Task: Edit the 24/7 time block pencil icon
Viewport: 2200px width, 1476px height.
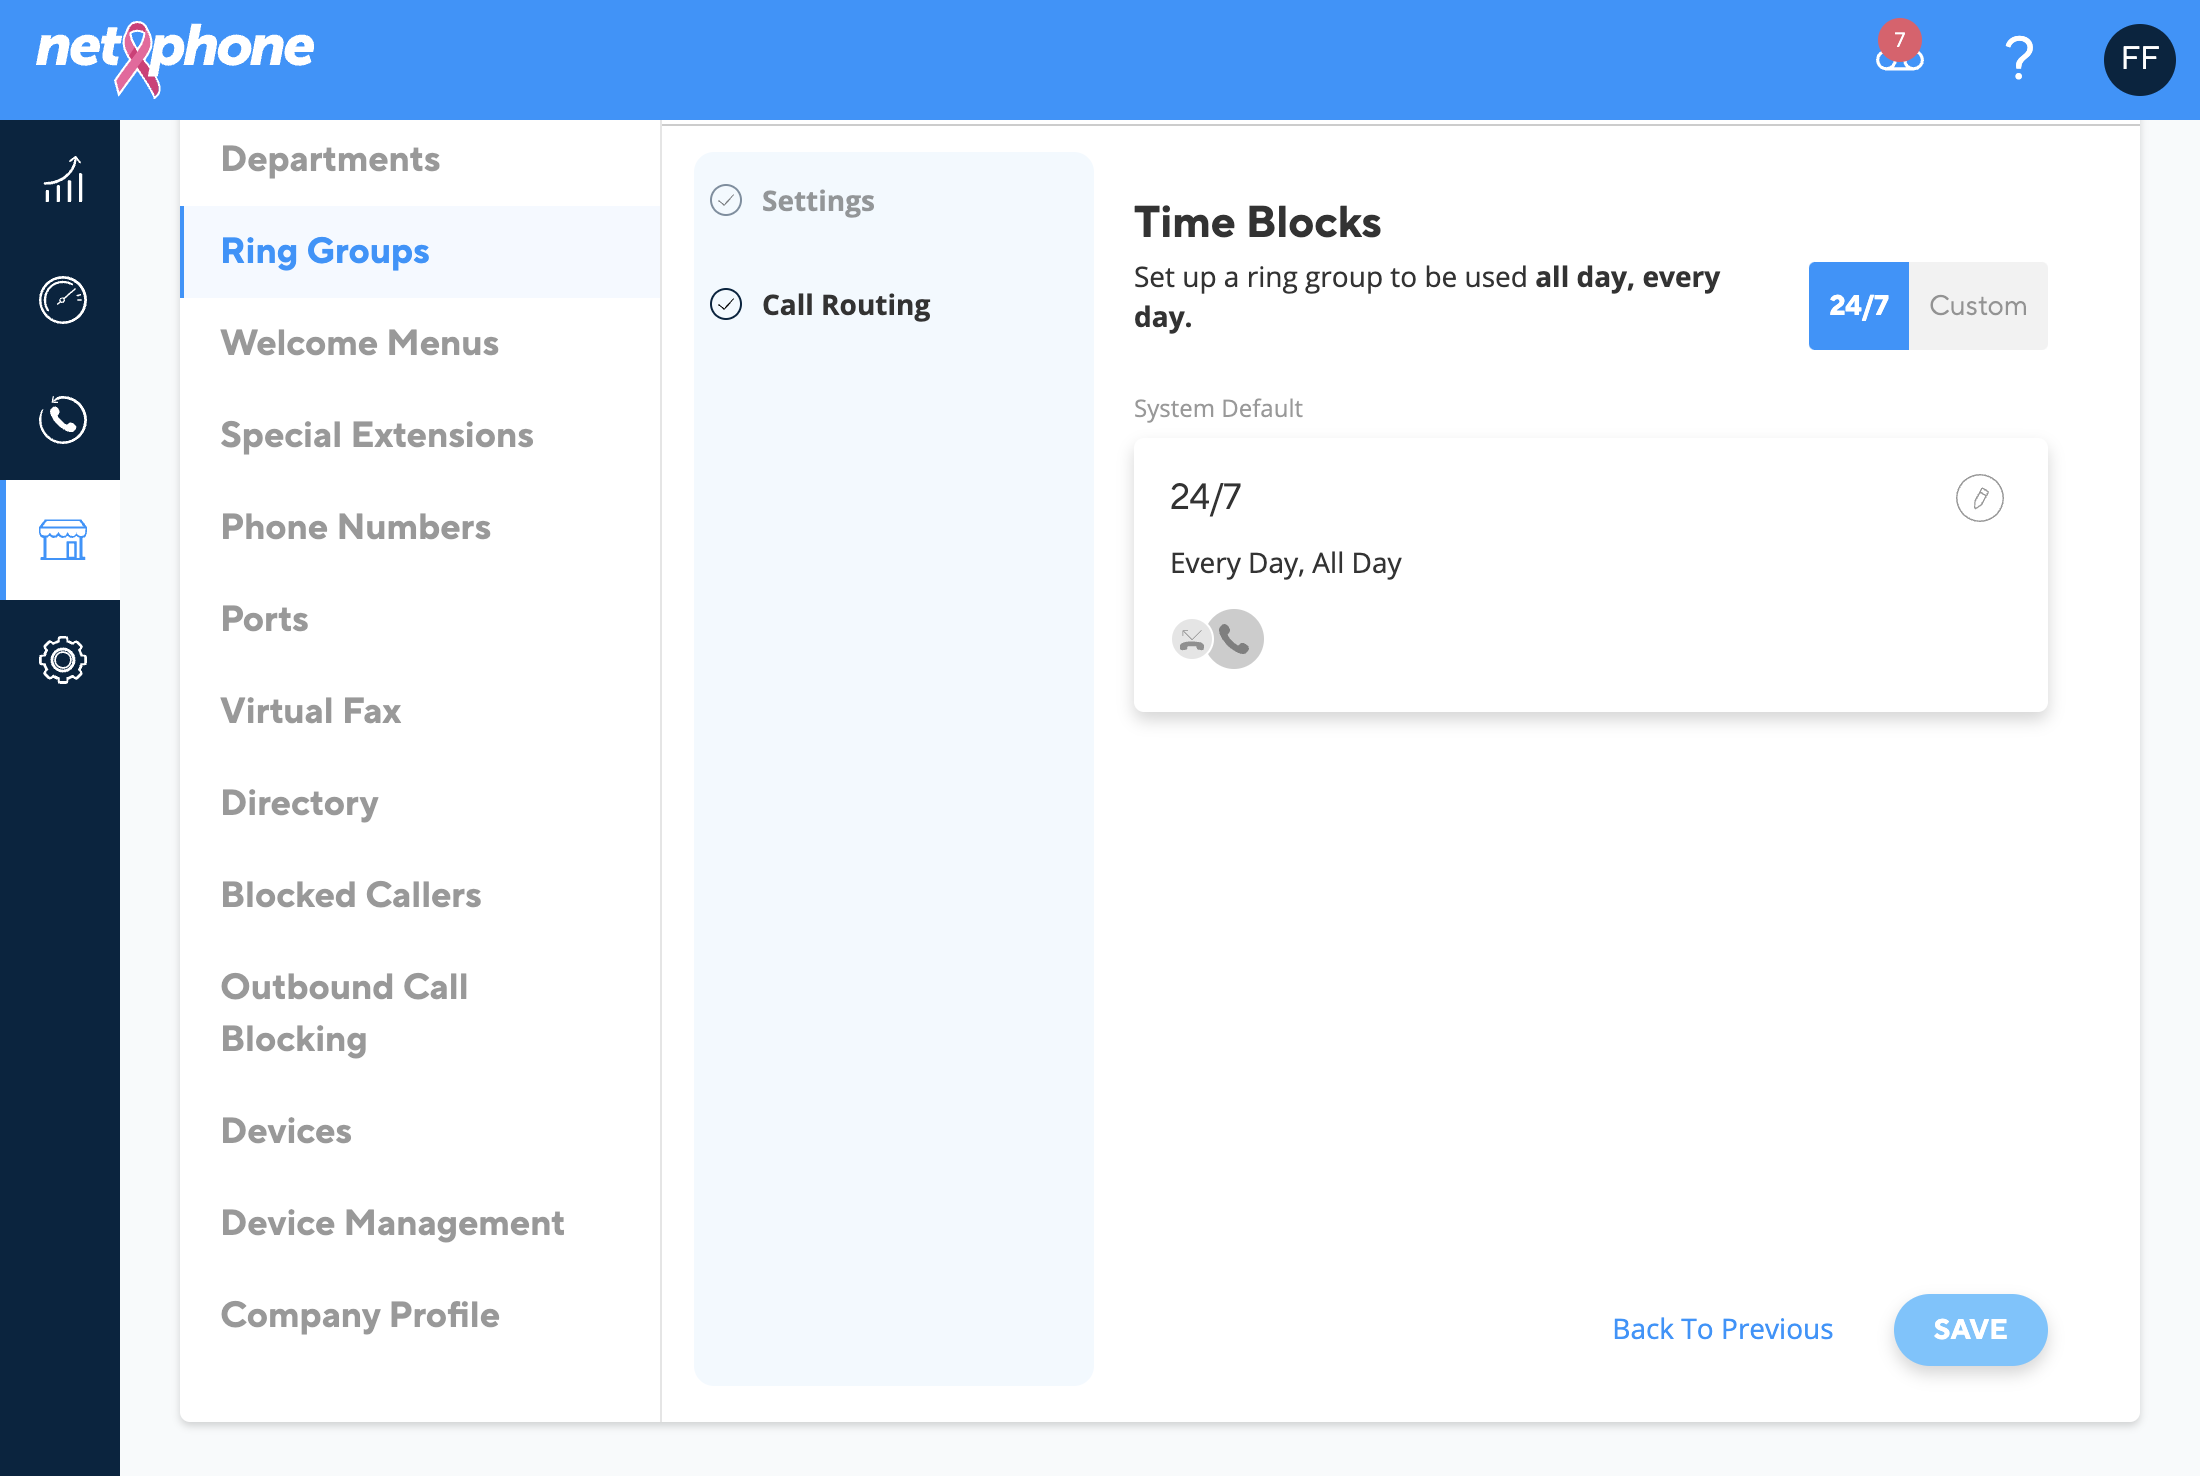Action: [1979, 498]
